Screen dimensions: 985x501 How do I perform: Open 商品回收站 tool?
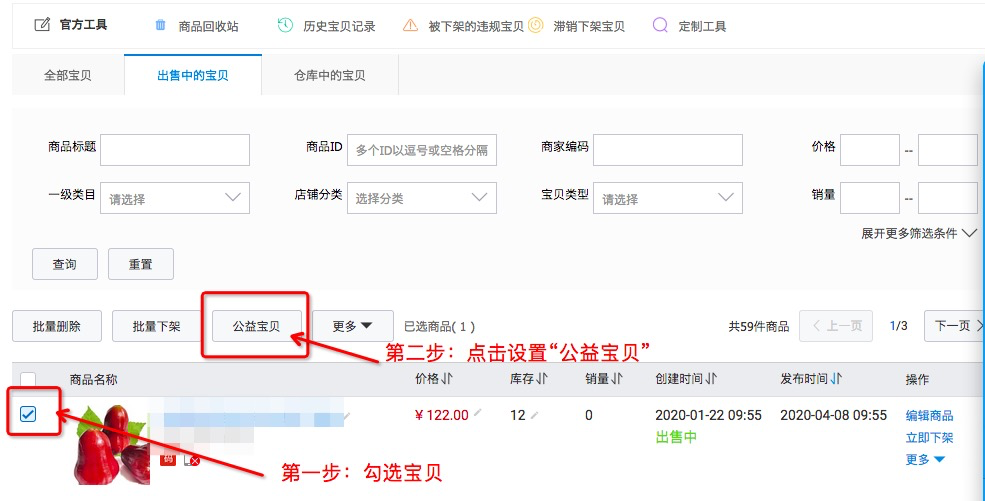click(x=208, y=26)
